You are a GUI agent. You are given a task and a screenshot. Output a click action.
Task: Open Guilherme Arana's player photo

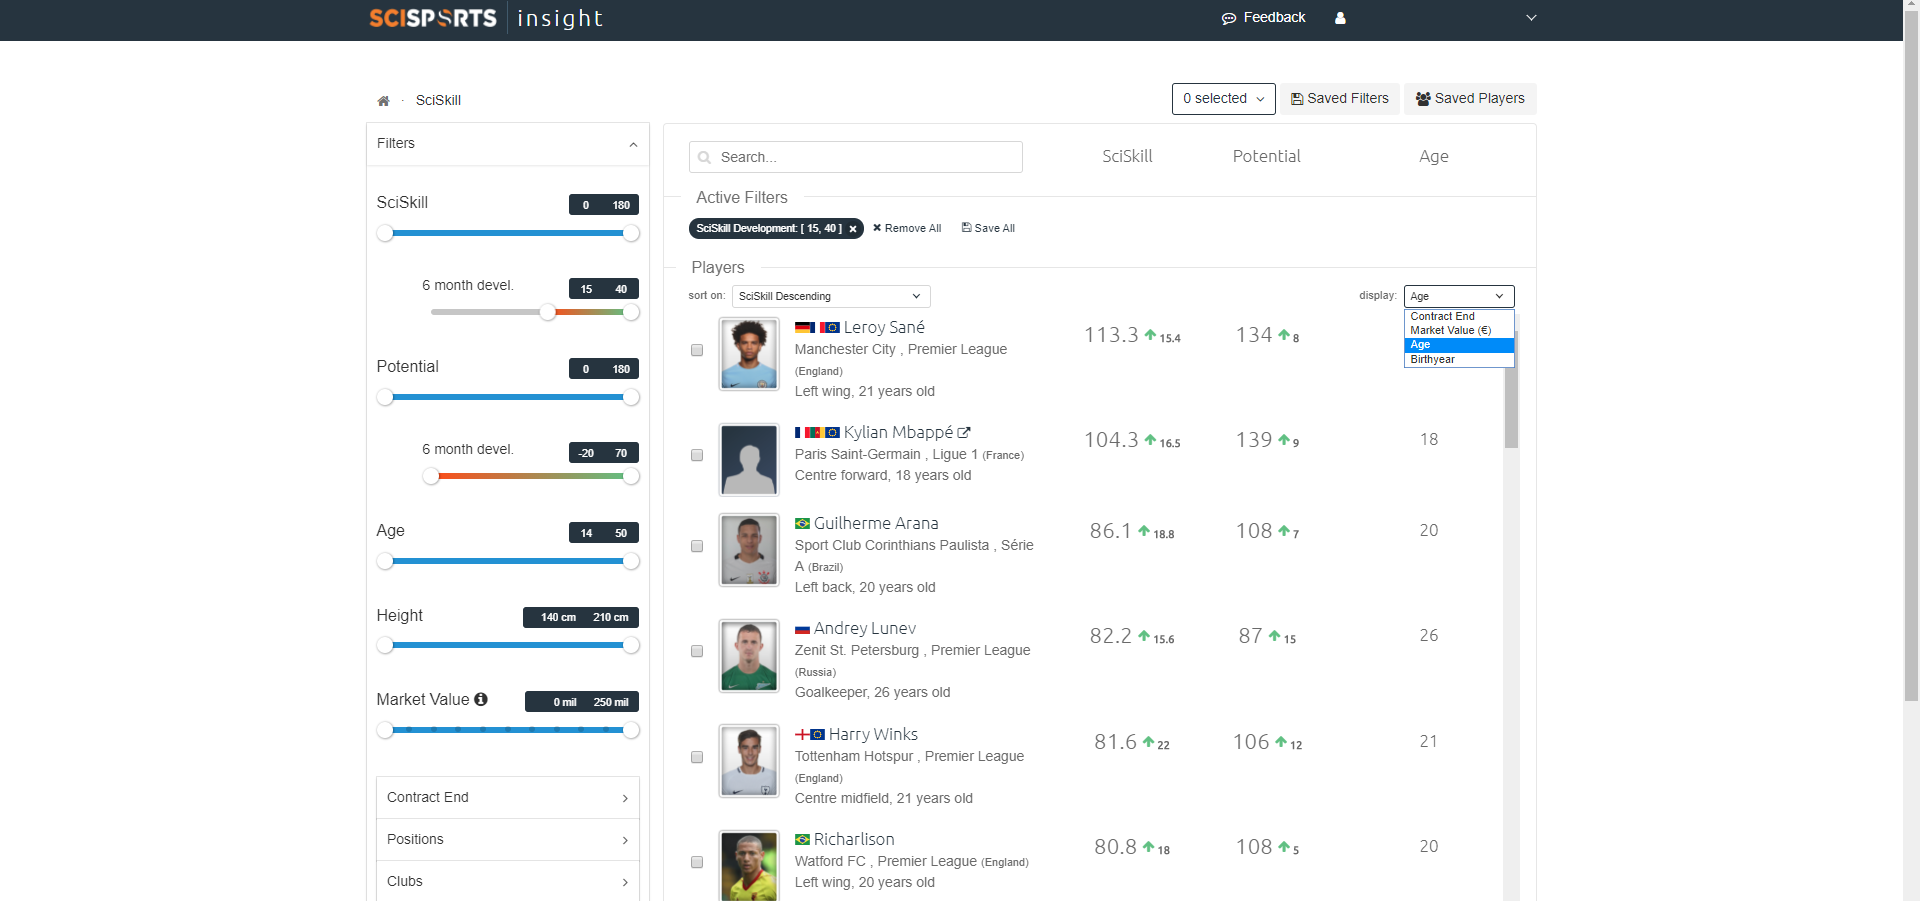[x=749, y=550]
